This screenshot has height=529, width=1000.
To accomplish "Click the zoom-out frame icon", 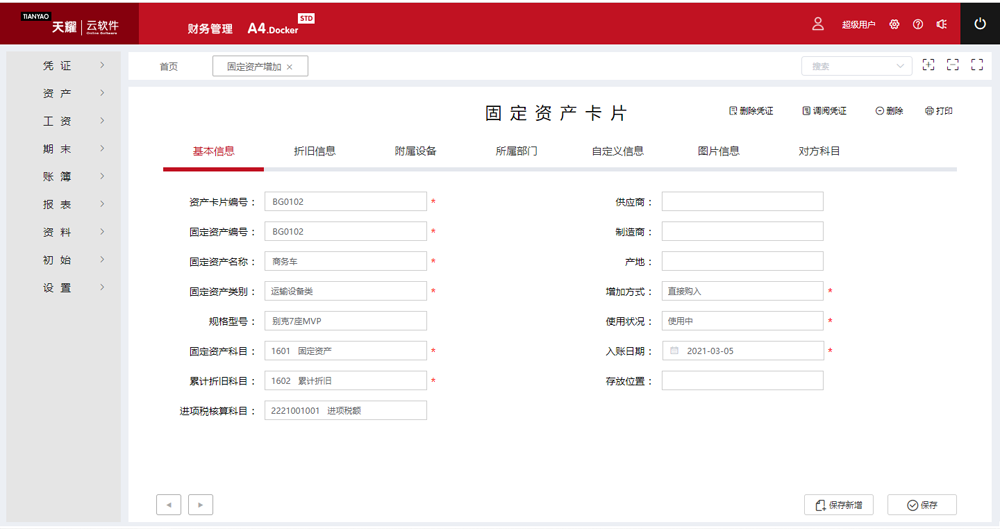I will [x=952, y=66].
